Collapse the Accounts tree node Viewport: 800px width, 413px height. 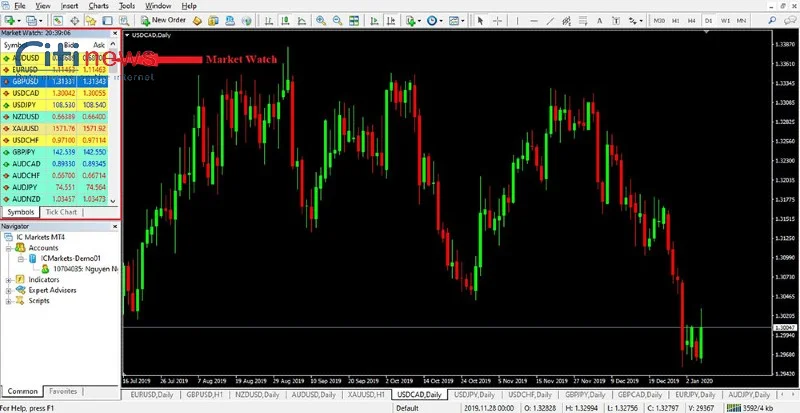tap(9, 248)
